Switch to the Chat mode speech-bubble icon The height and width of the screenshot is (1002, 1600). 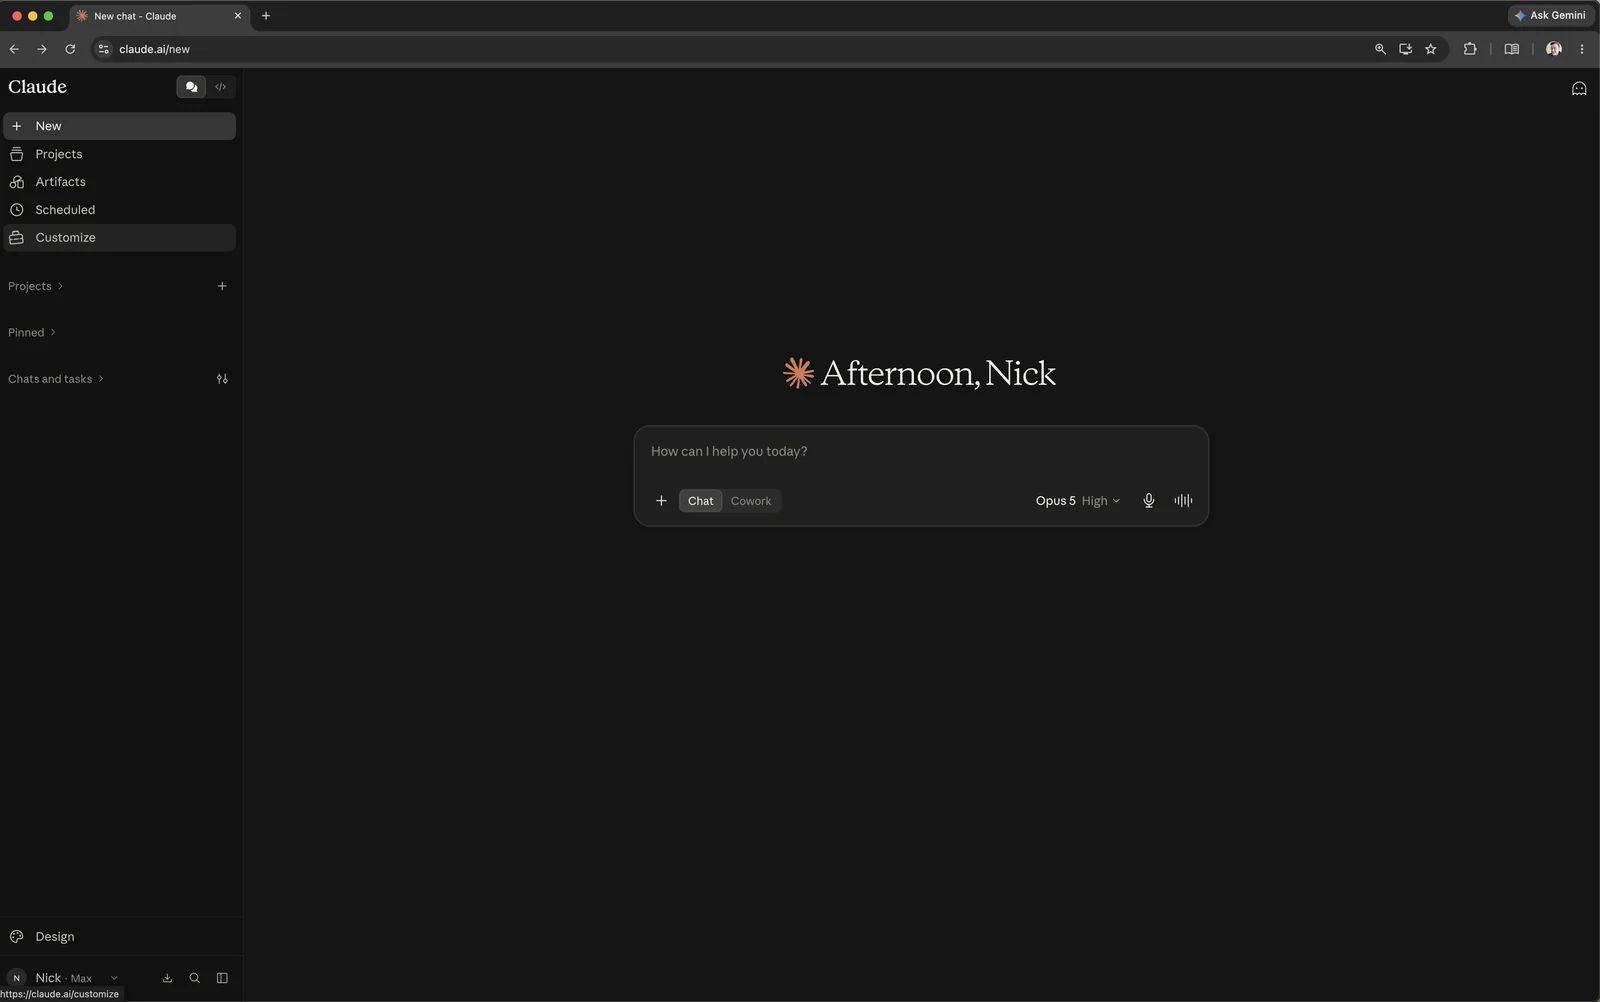[191, 87]
